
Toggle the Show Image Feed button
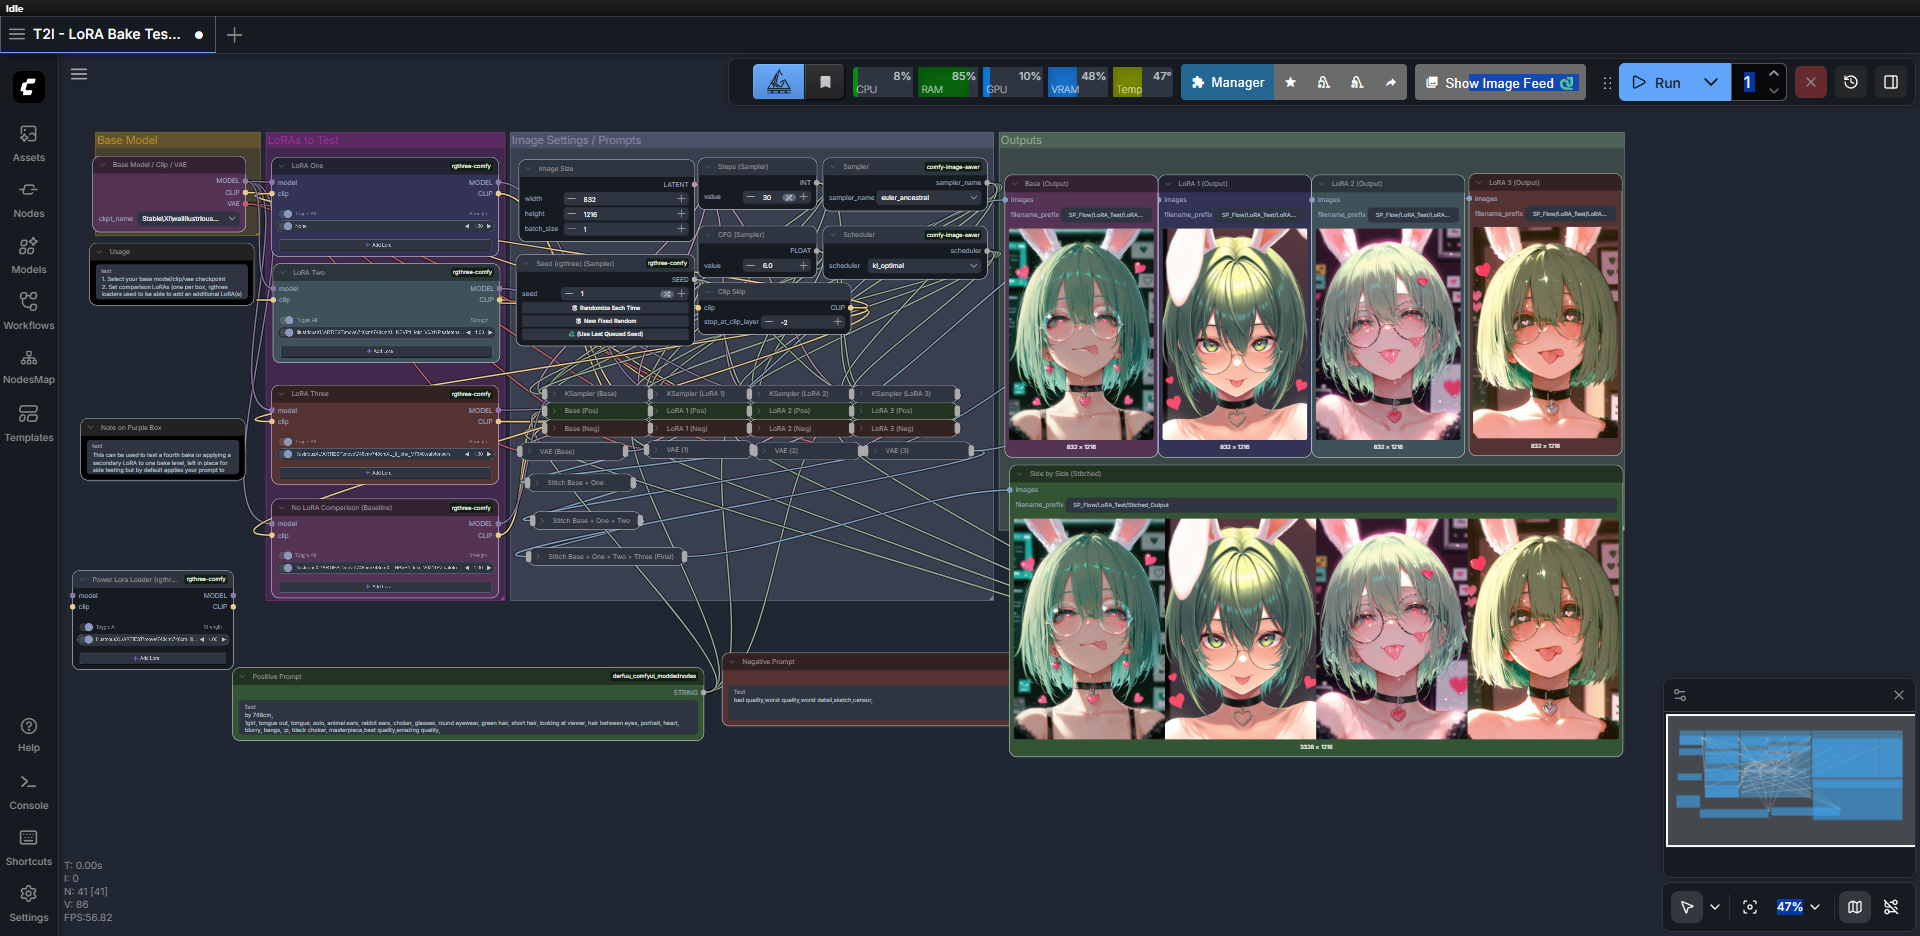pyautogui.click(x=1499, y=82)
